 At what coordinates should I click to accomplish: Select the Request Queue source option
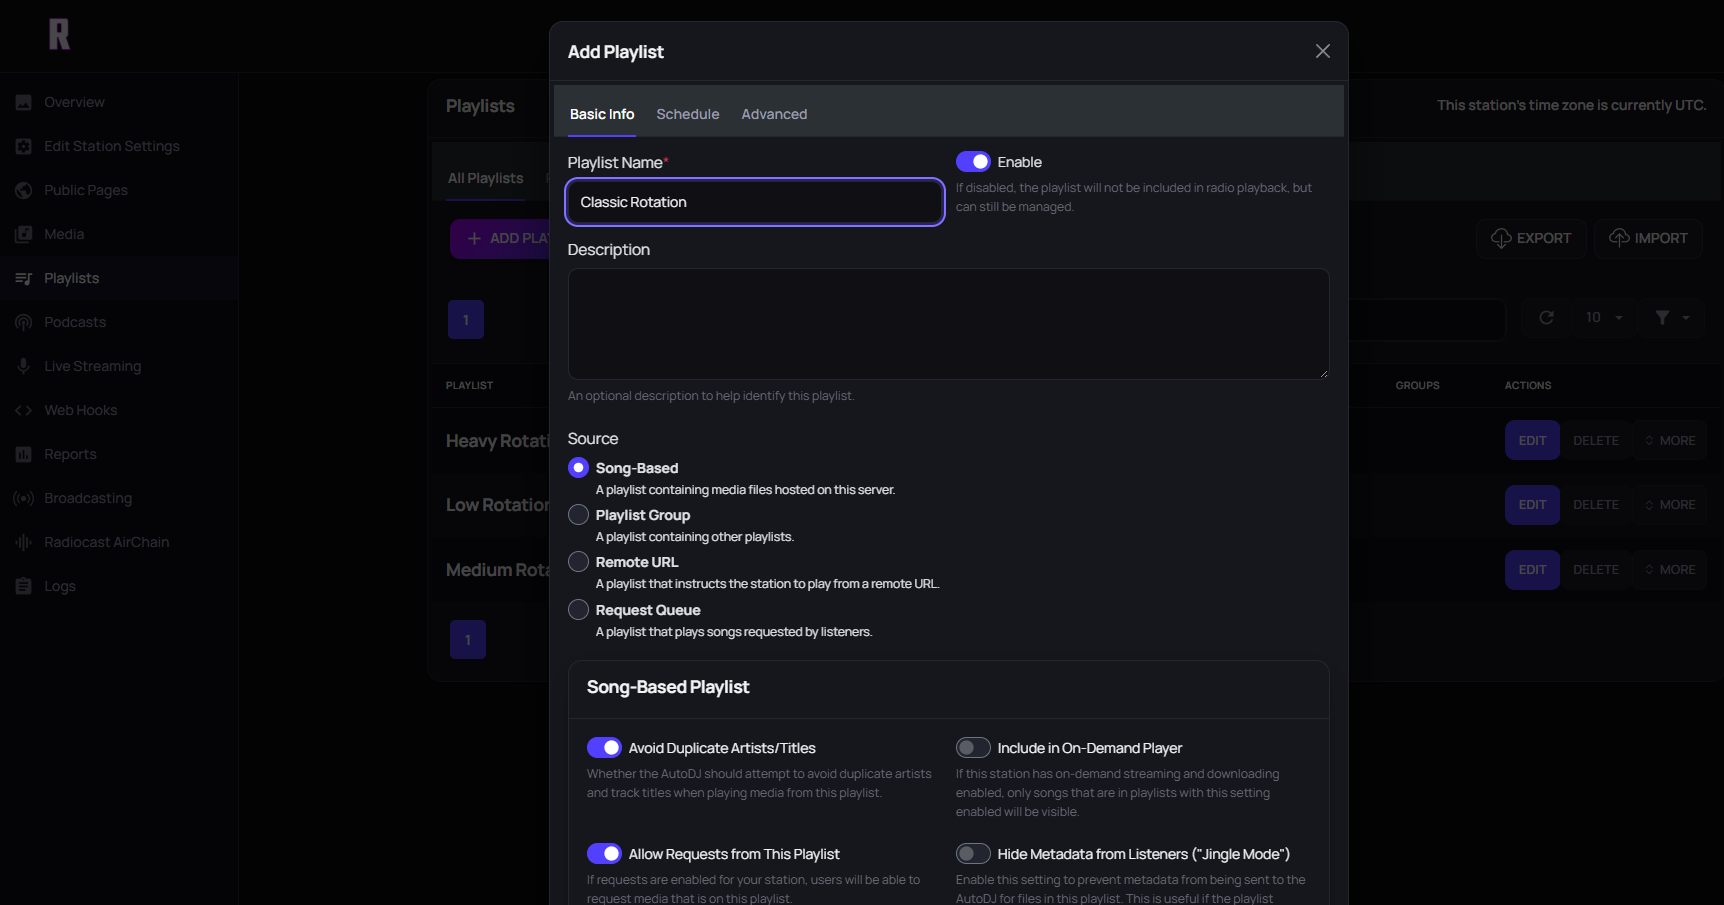tap(578, 610)
